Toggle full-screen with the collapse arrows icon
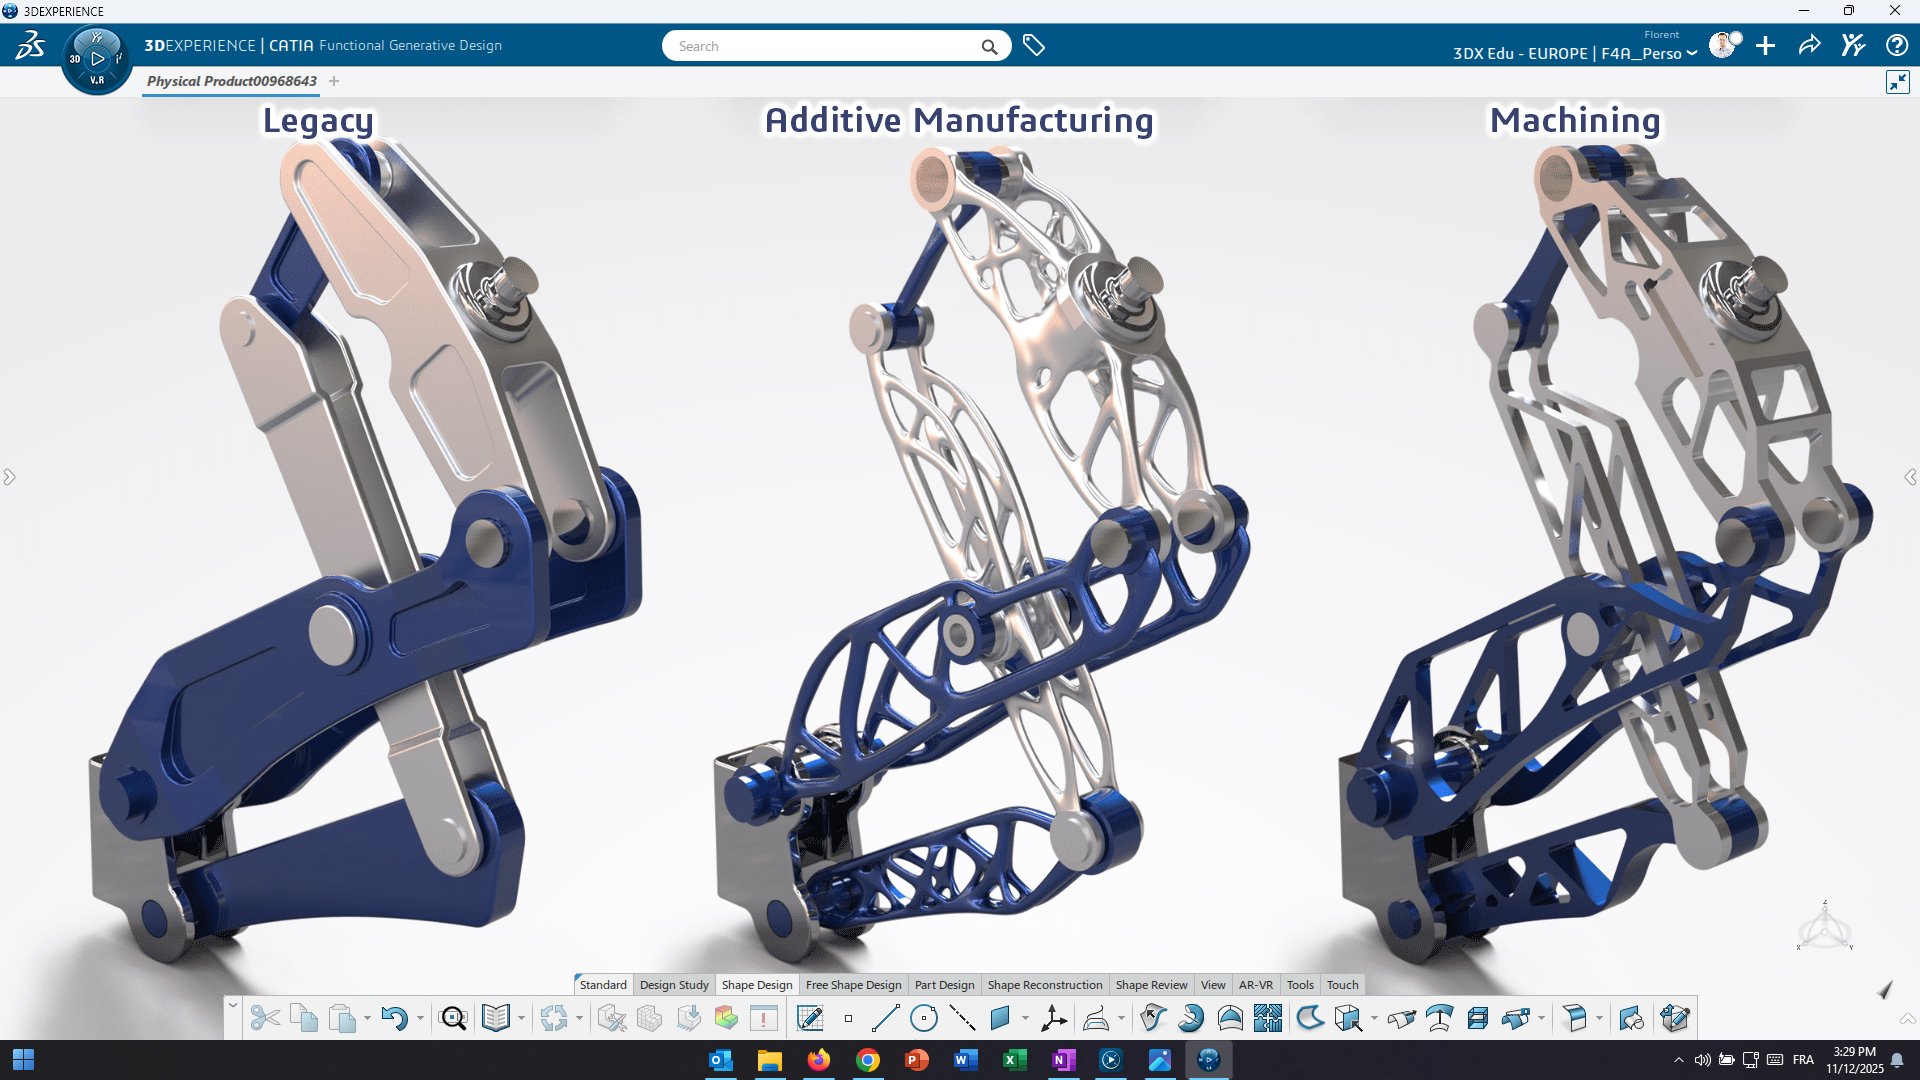Image resolution: width=1920 pixels, height=1080 pixels. point(1898,82)
